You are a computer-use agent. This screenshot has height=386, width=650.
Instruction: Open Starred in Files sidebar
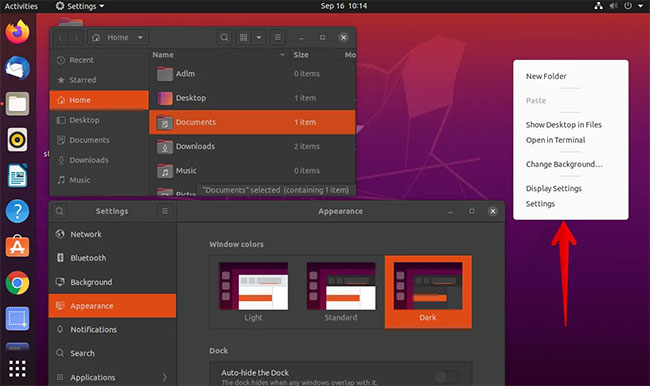(x=99, y=80)
